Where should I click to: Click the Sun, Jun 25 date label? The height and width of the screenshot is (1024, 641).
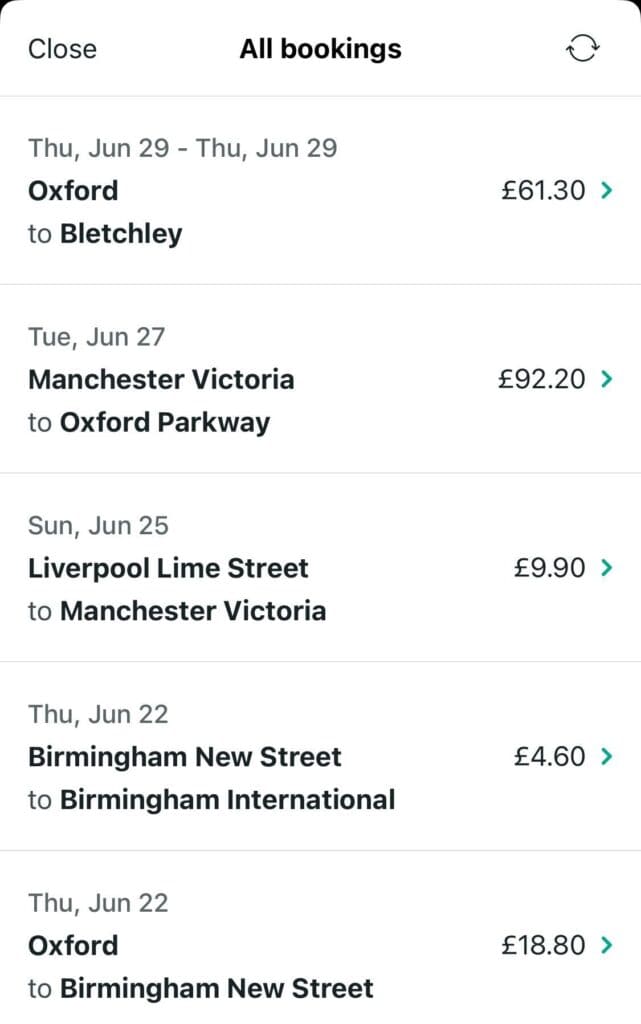click(98, 525)
